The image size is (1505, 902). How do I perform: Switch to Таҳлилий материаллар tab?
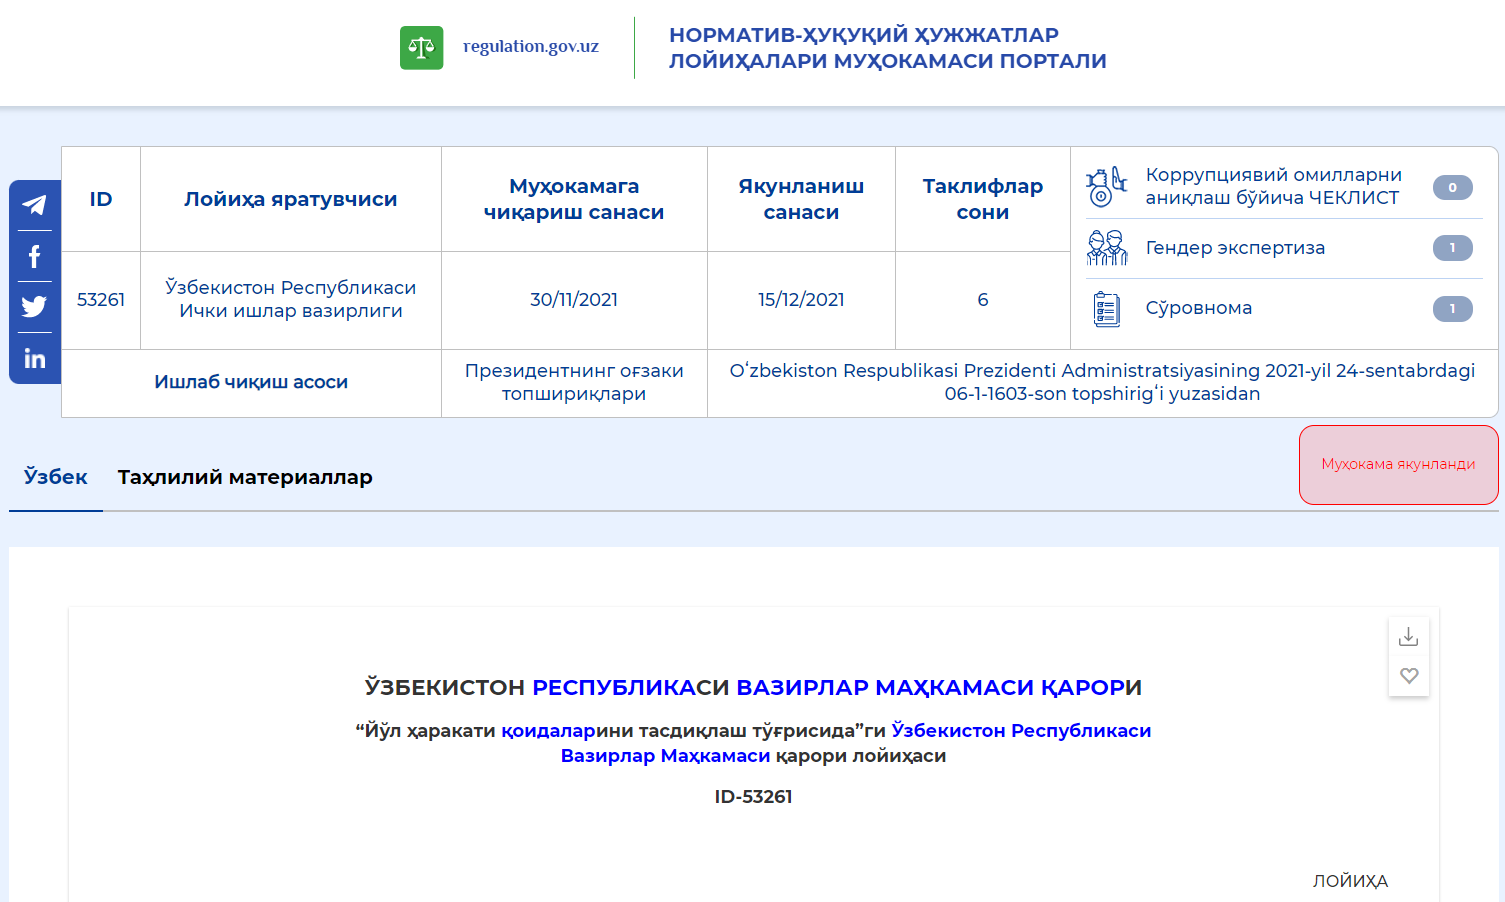coord(245,477)
